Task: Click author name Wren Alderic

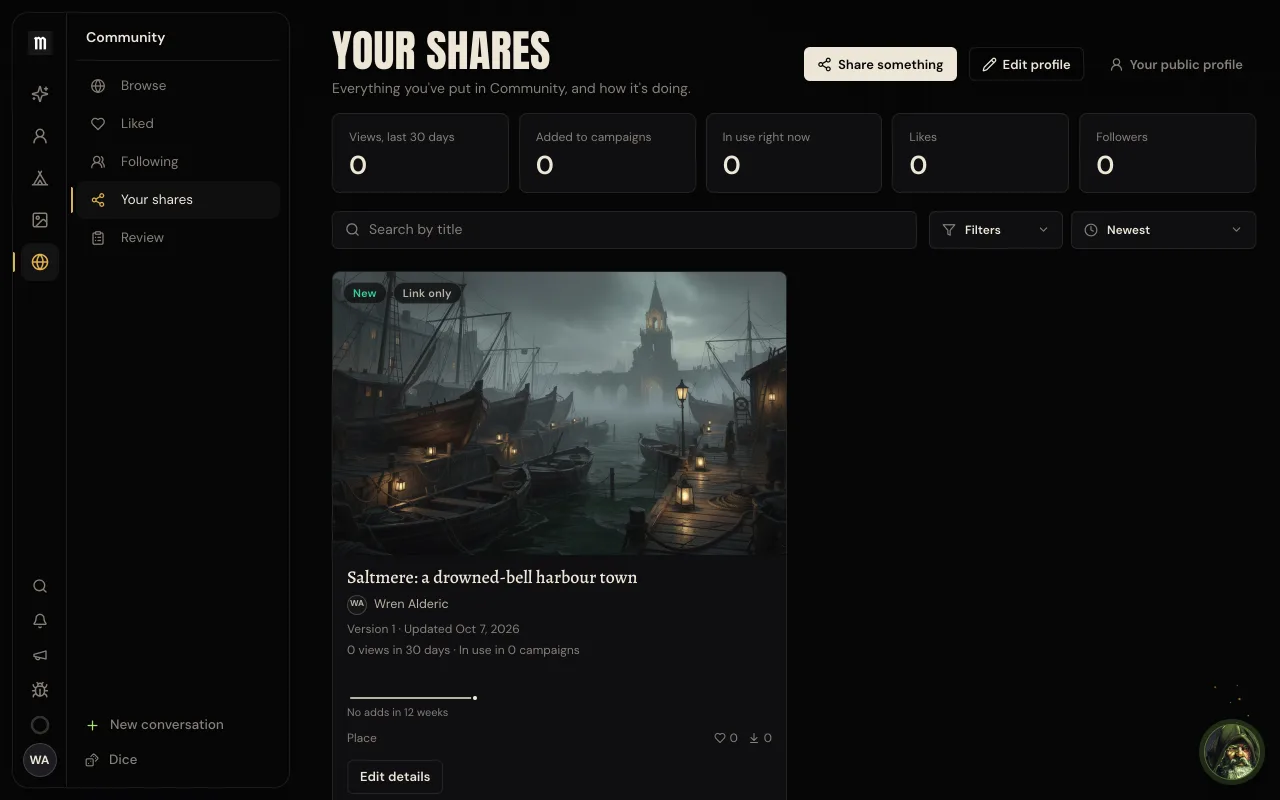Action: click(x=411, y=604)
